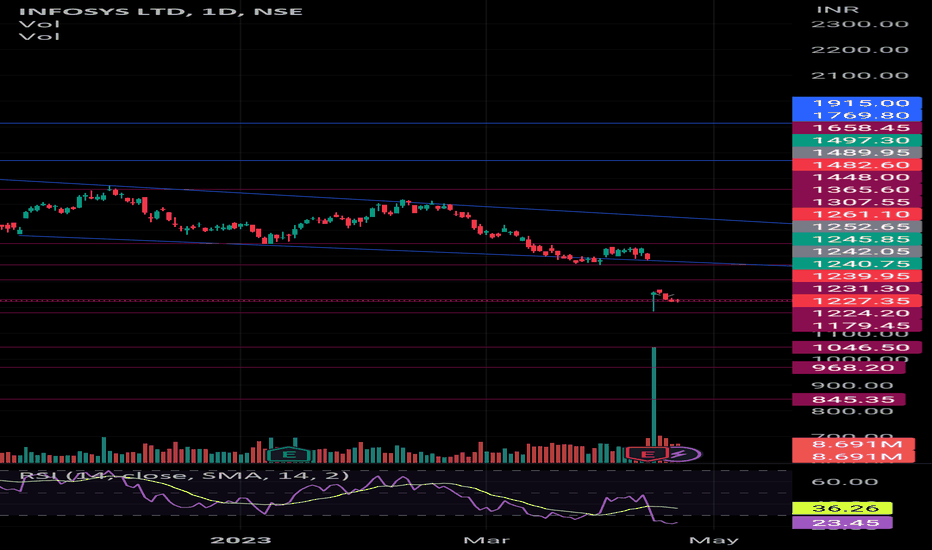Click the red 1261.10 price label
Screen dimensions: 932x550
(x=857, y=215)
